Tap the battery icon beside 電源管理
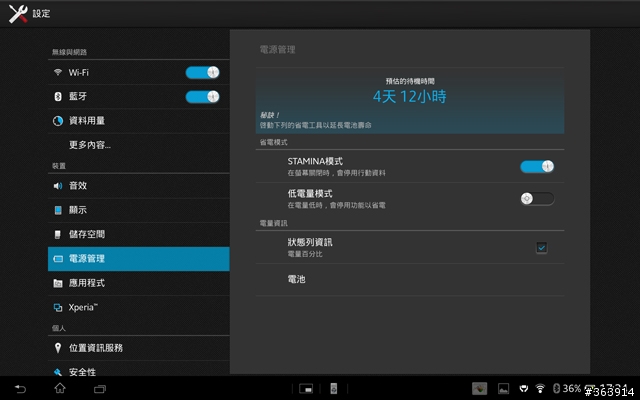The height and width of the screenshot is (400, 640). pos(58,259)
